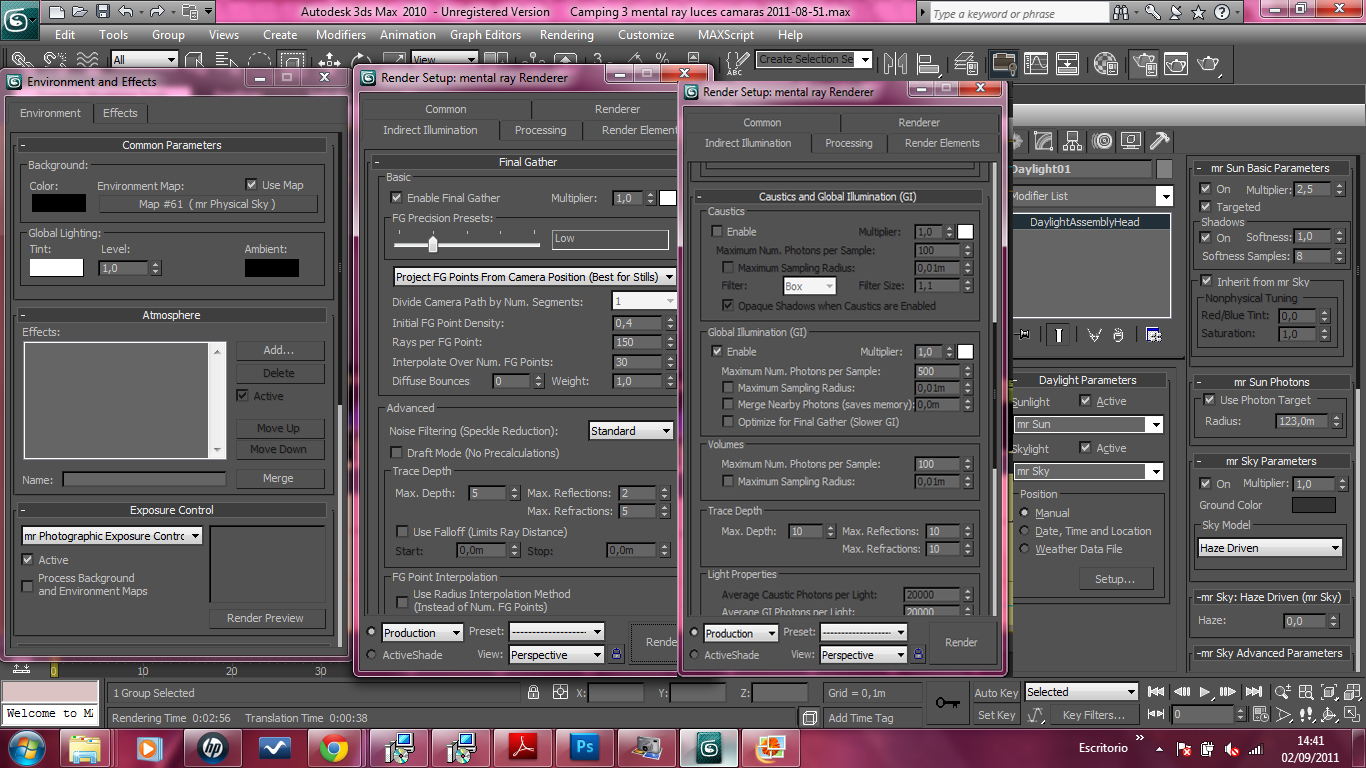Check Optimize for Final Gather (Slower GI)
1366x768 pixels.
pyautogui.click(x=728, y=422)
